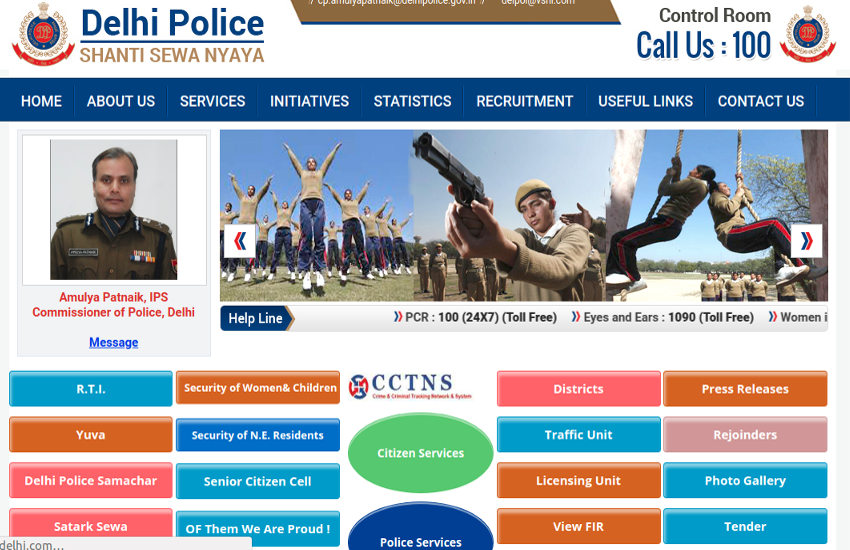This screenshot has width=850, height=550.
Task: Click the Commissioner Amulya Patnaik photo
Action: tap(113, 209)
